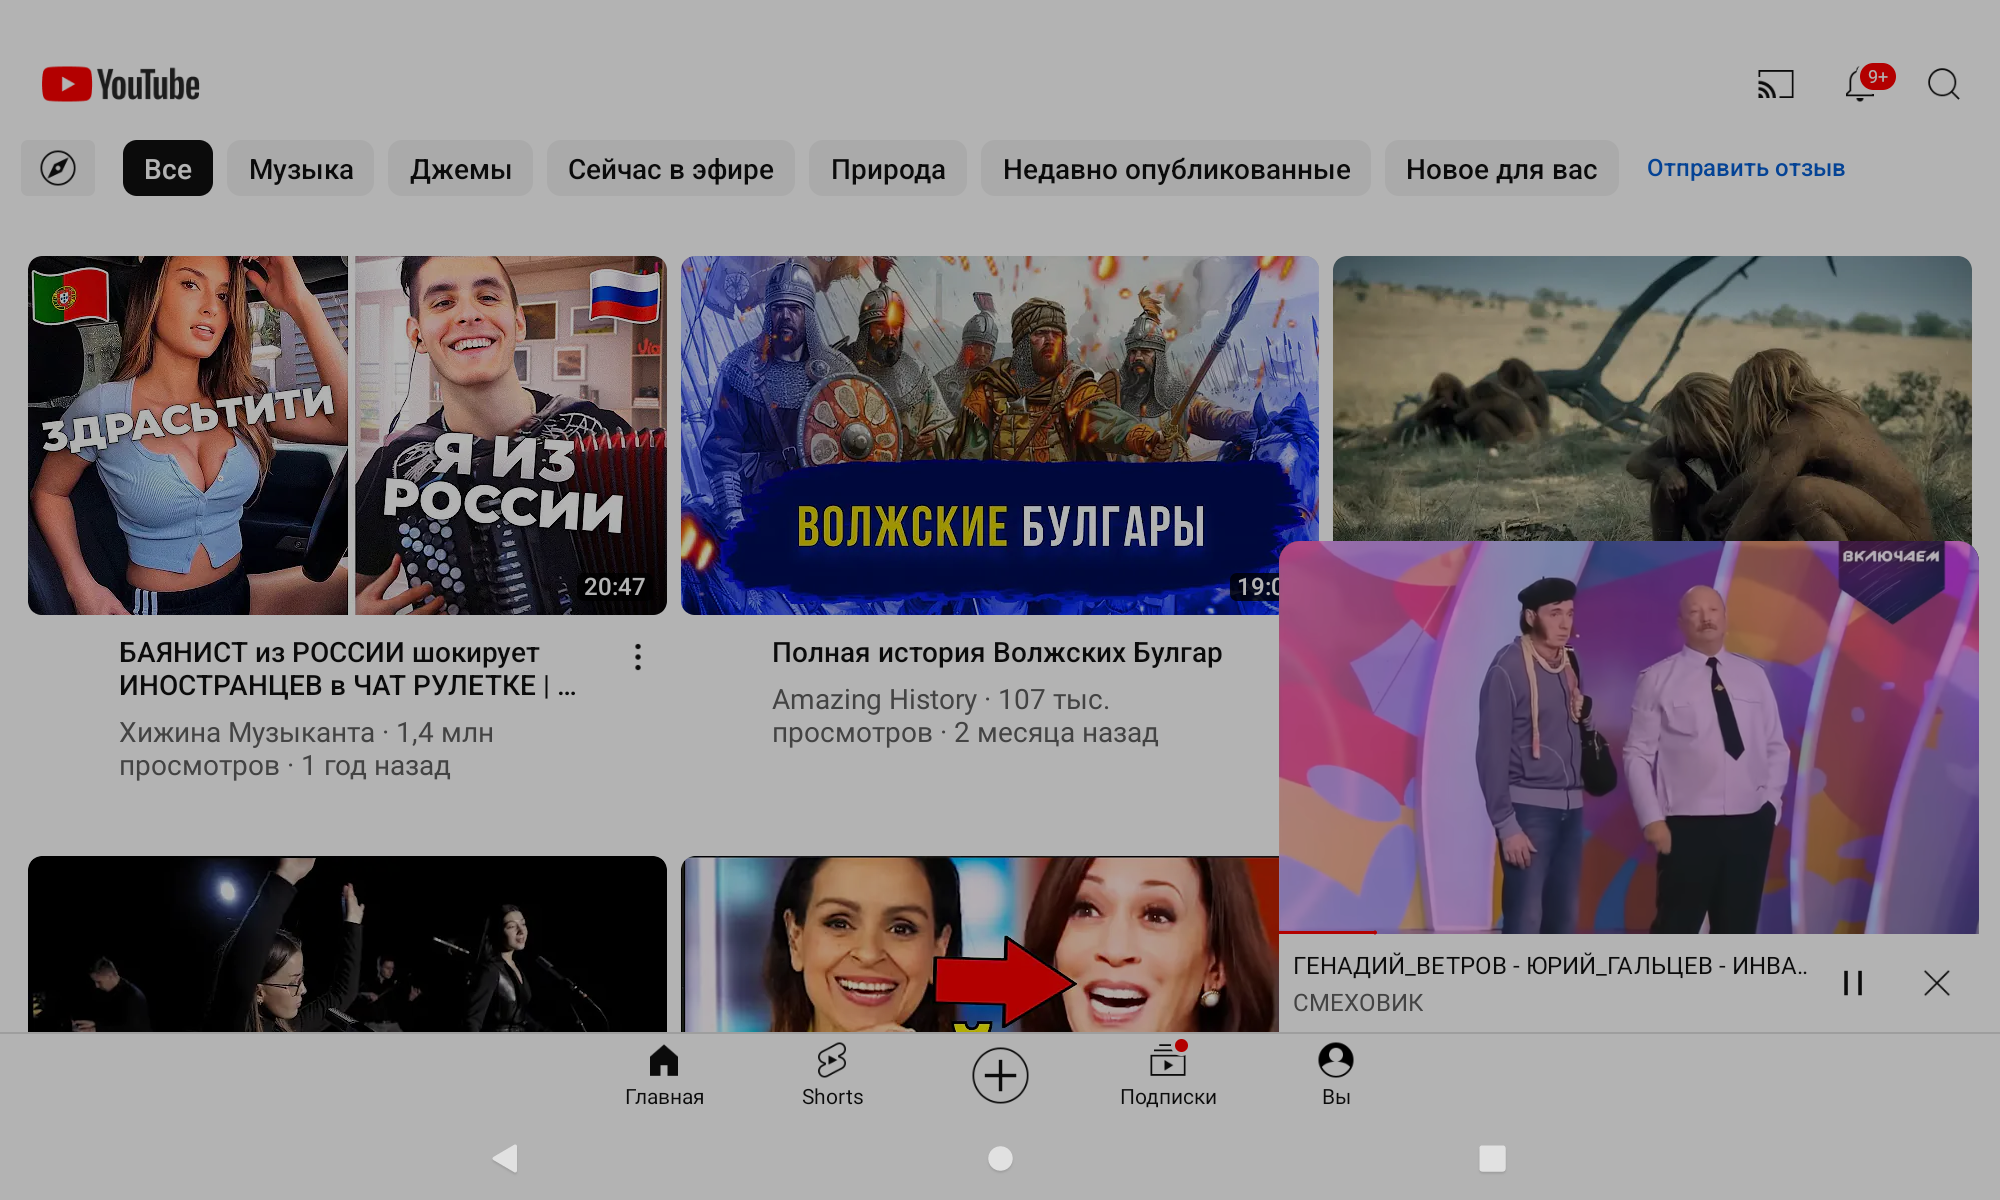Tap the miniplayer channel name СМЕХОВИК
2000x1200 pixels.
[x=1357, y=1002]
